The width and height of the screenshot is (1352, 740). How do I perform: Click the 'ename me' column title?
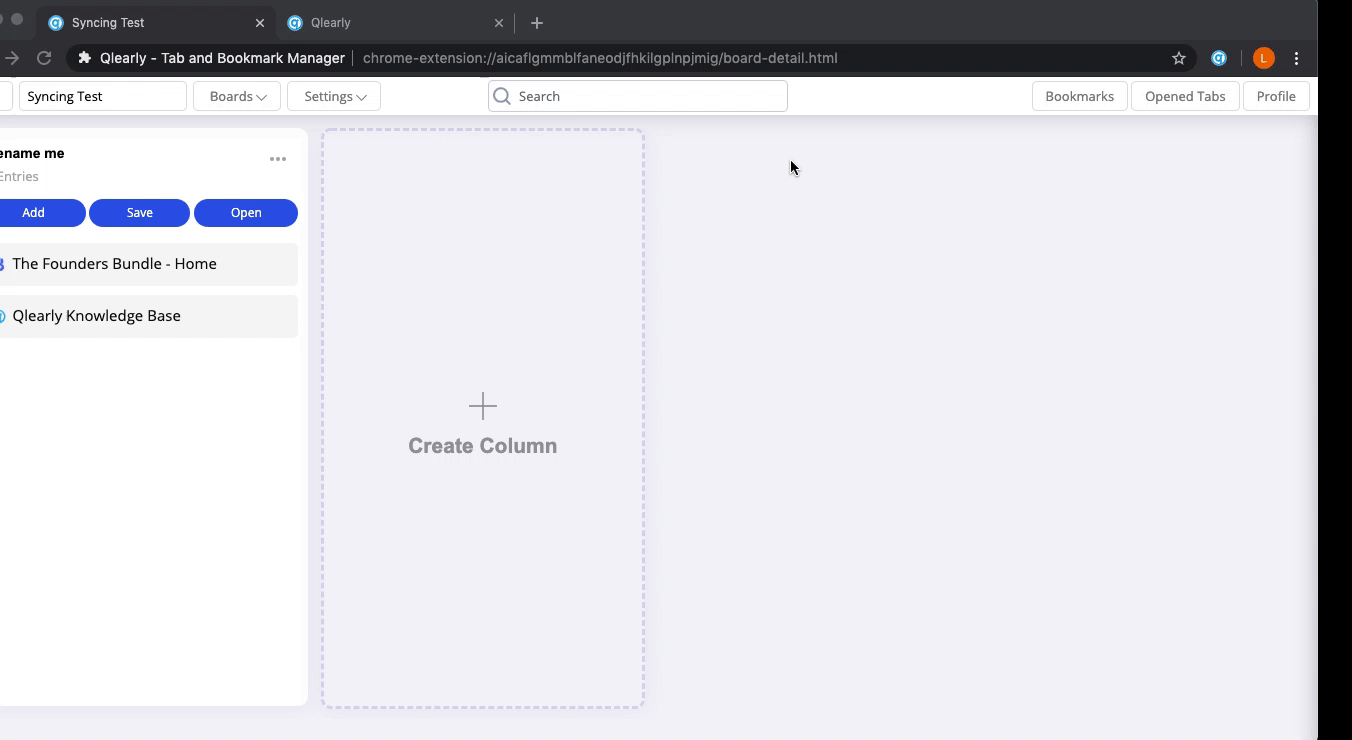coord(32,153)
